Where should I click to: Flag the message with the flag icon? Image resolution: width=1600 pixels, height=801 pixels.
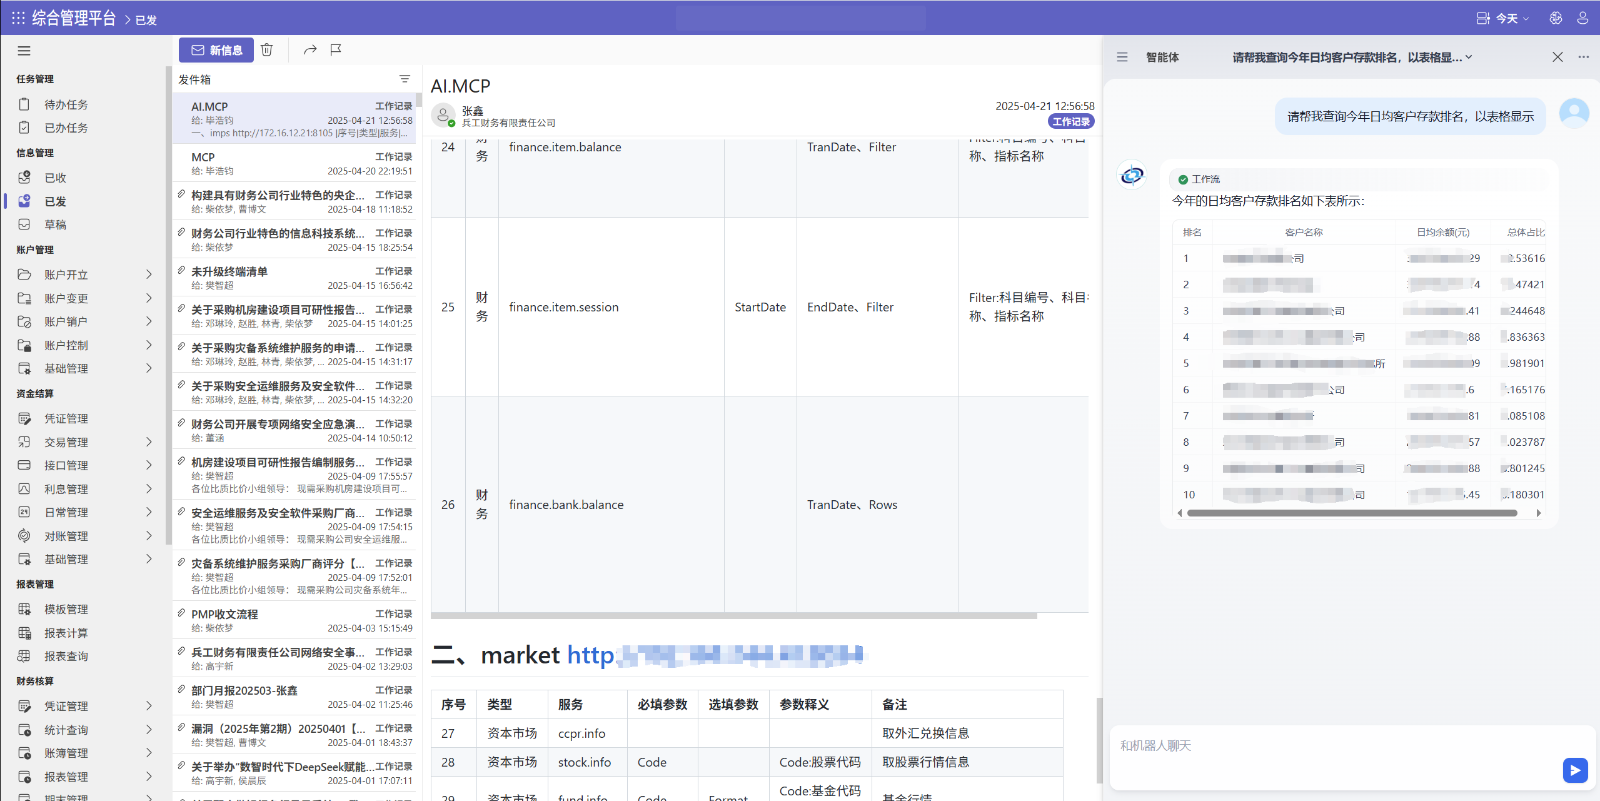pos(336,50)
